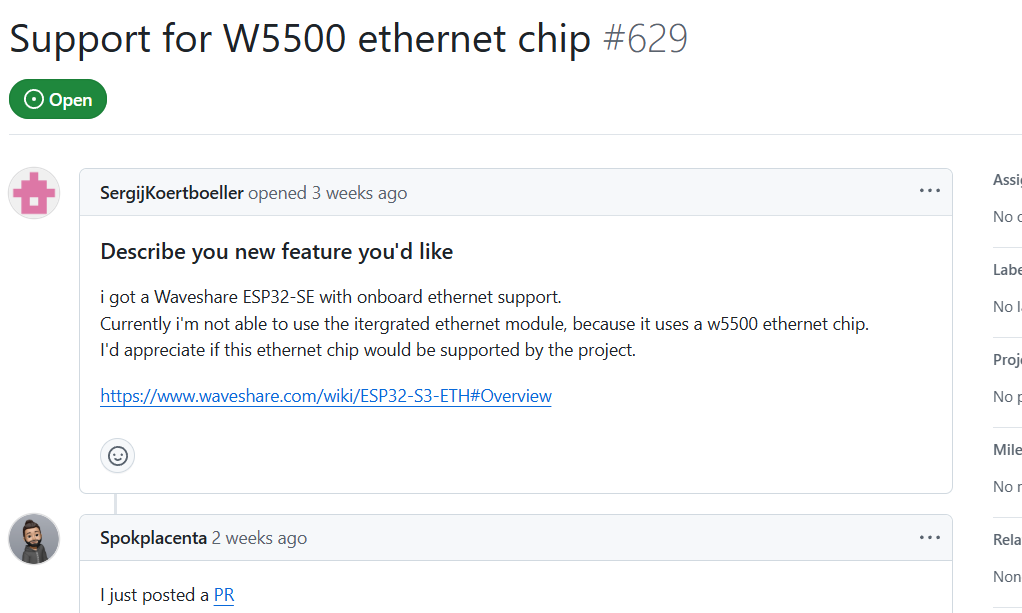
Task: Open options menu on Spokplacenta's comment
Action: pyautogui.click(x=929, y=538)
